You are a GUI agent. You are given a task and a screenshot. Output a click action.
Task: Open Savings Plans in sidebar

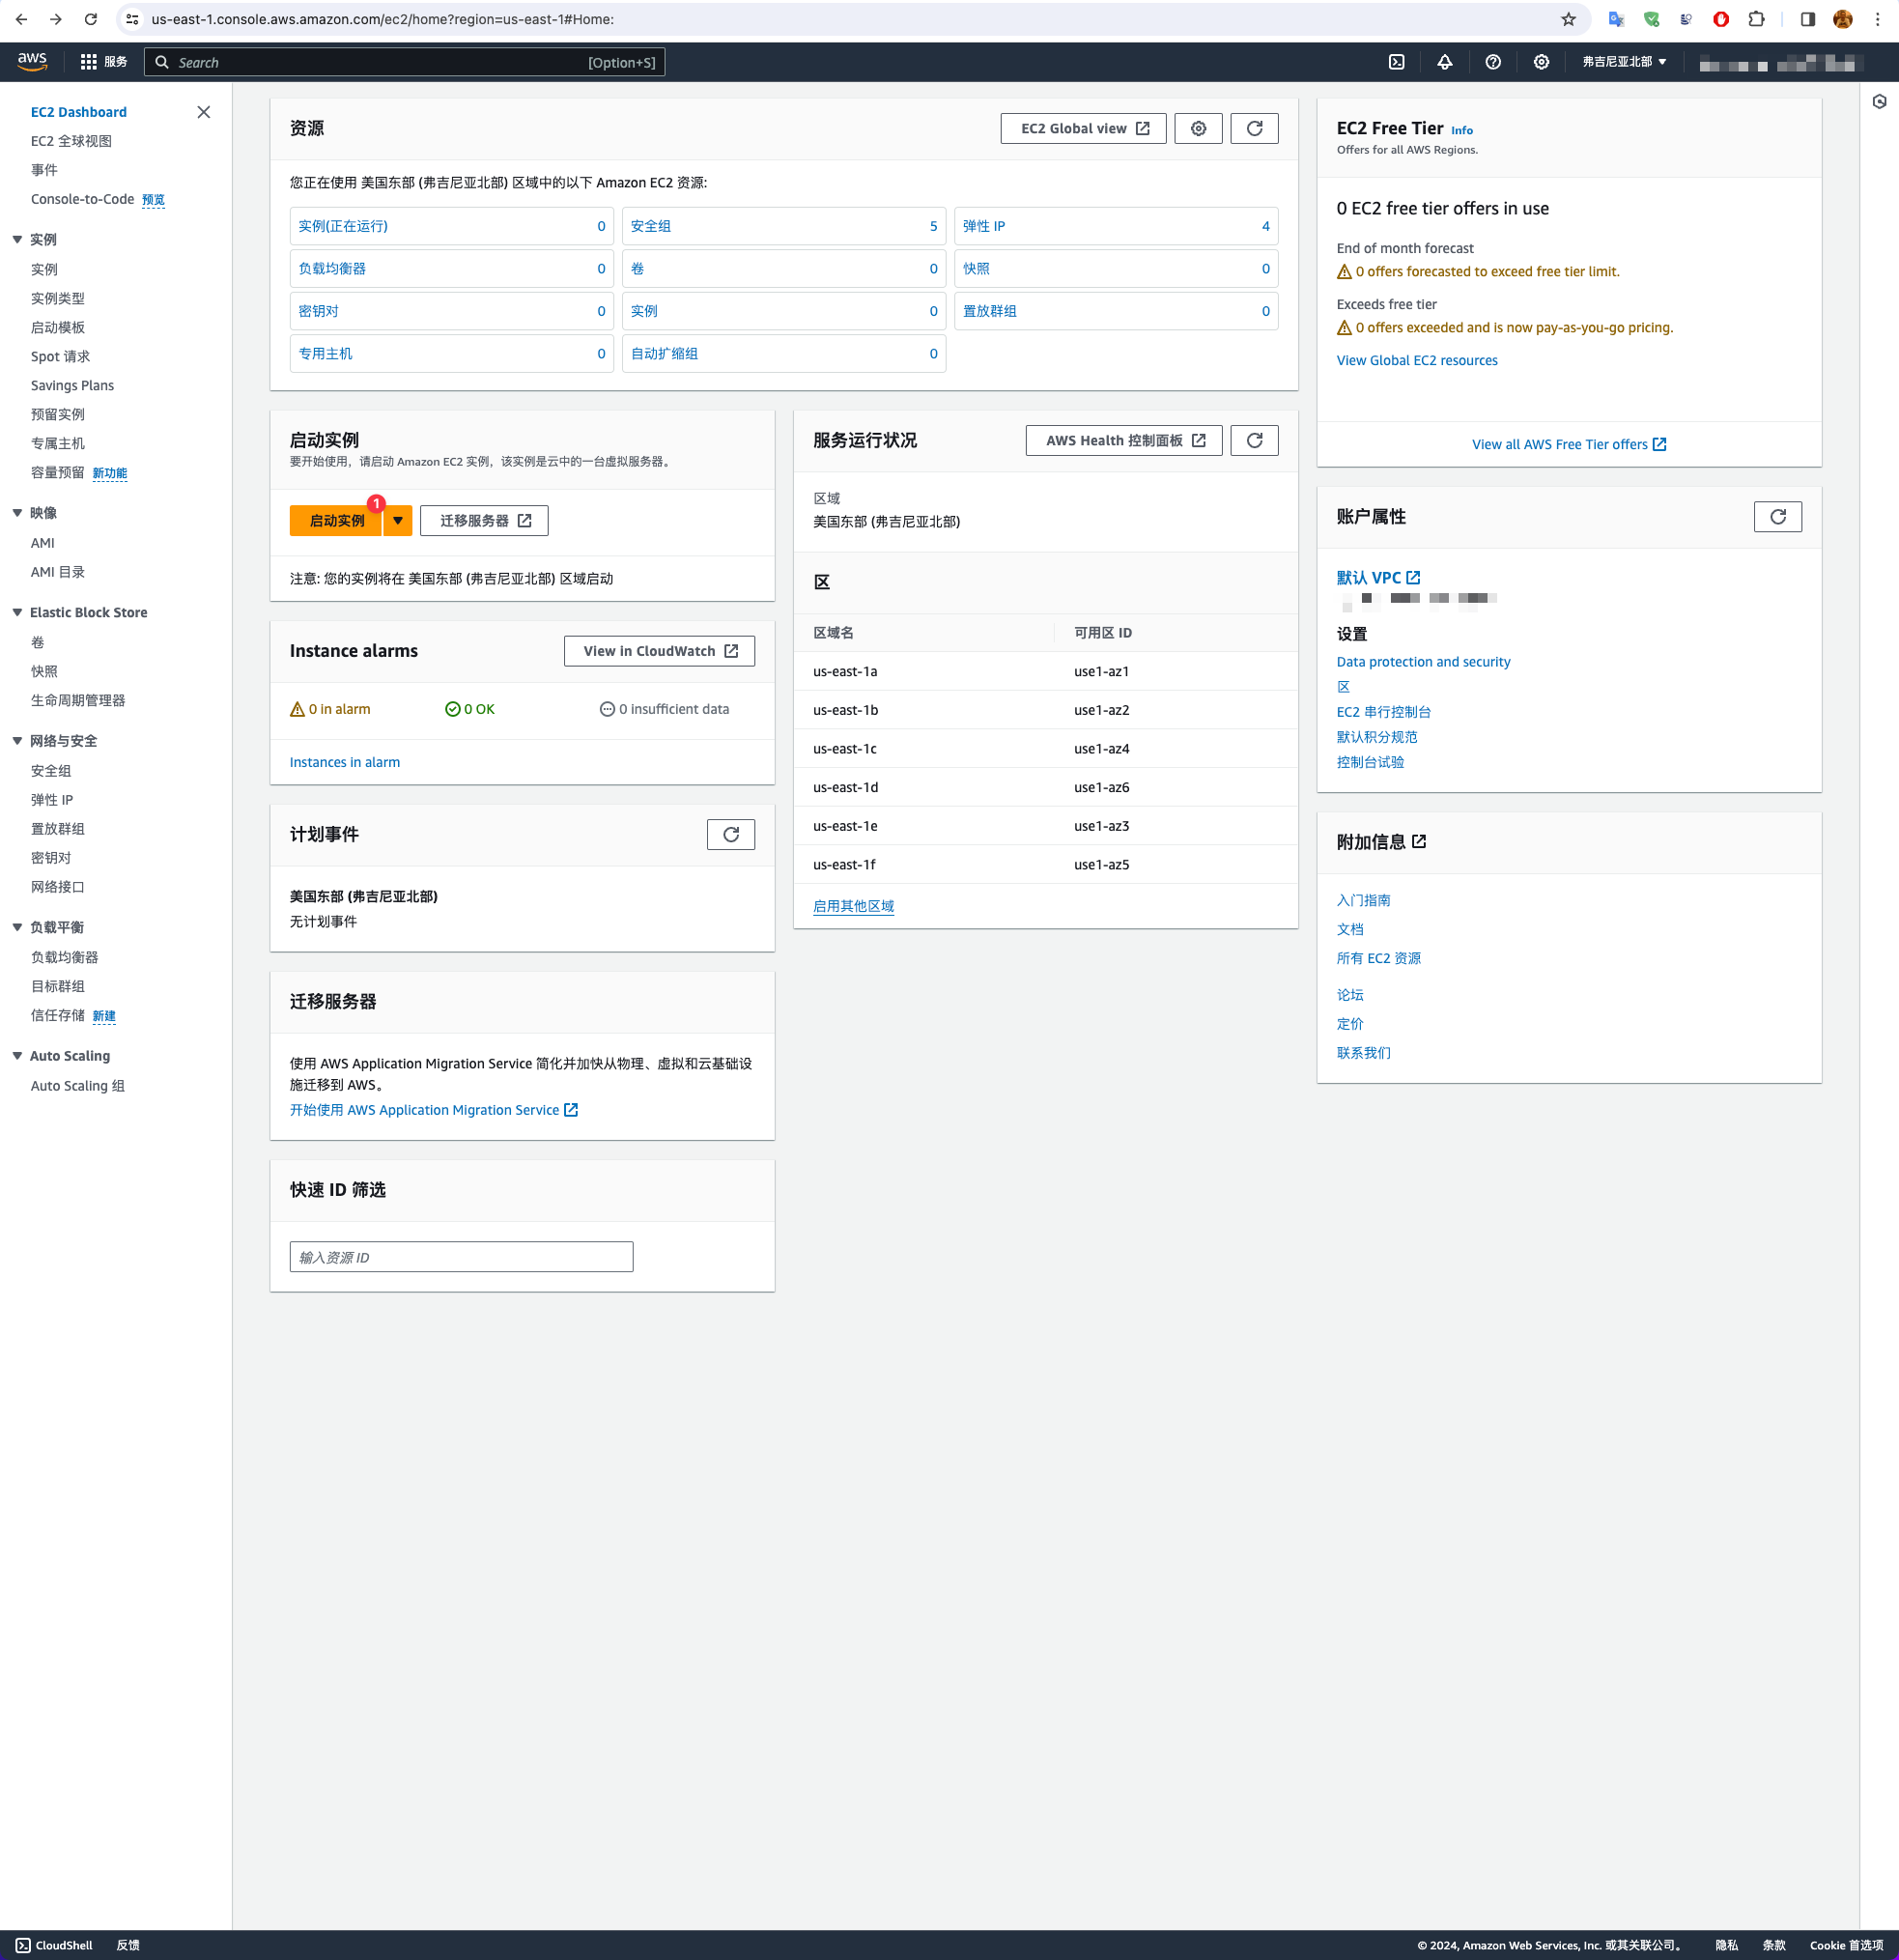pyautogui.click(x=72, y=386)
